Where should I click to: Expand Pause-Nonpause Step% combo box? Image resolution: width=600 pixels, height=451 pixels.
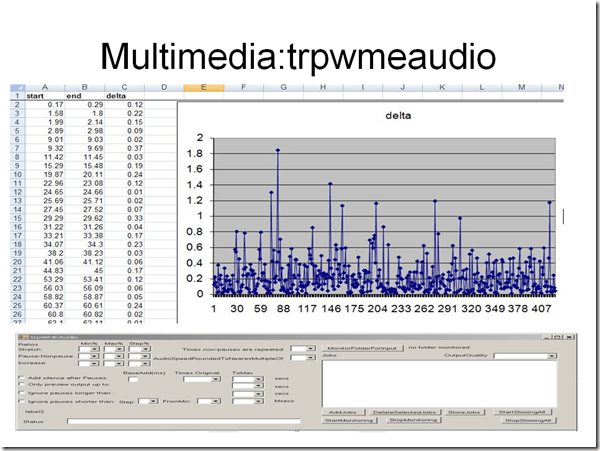(x=145, y=356)
